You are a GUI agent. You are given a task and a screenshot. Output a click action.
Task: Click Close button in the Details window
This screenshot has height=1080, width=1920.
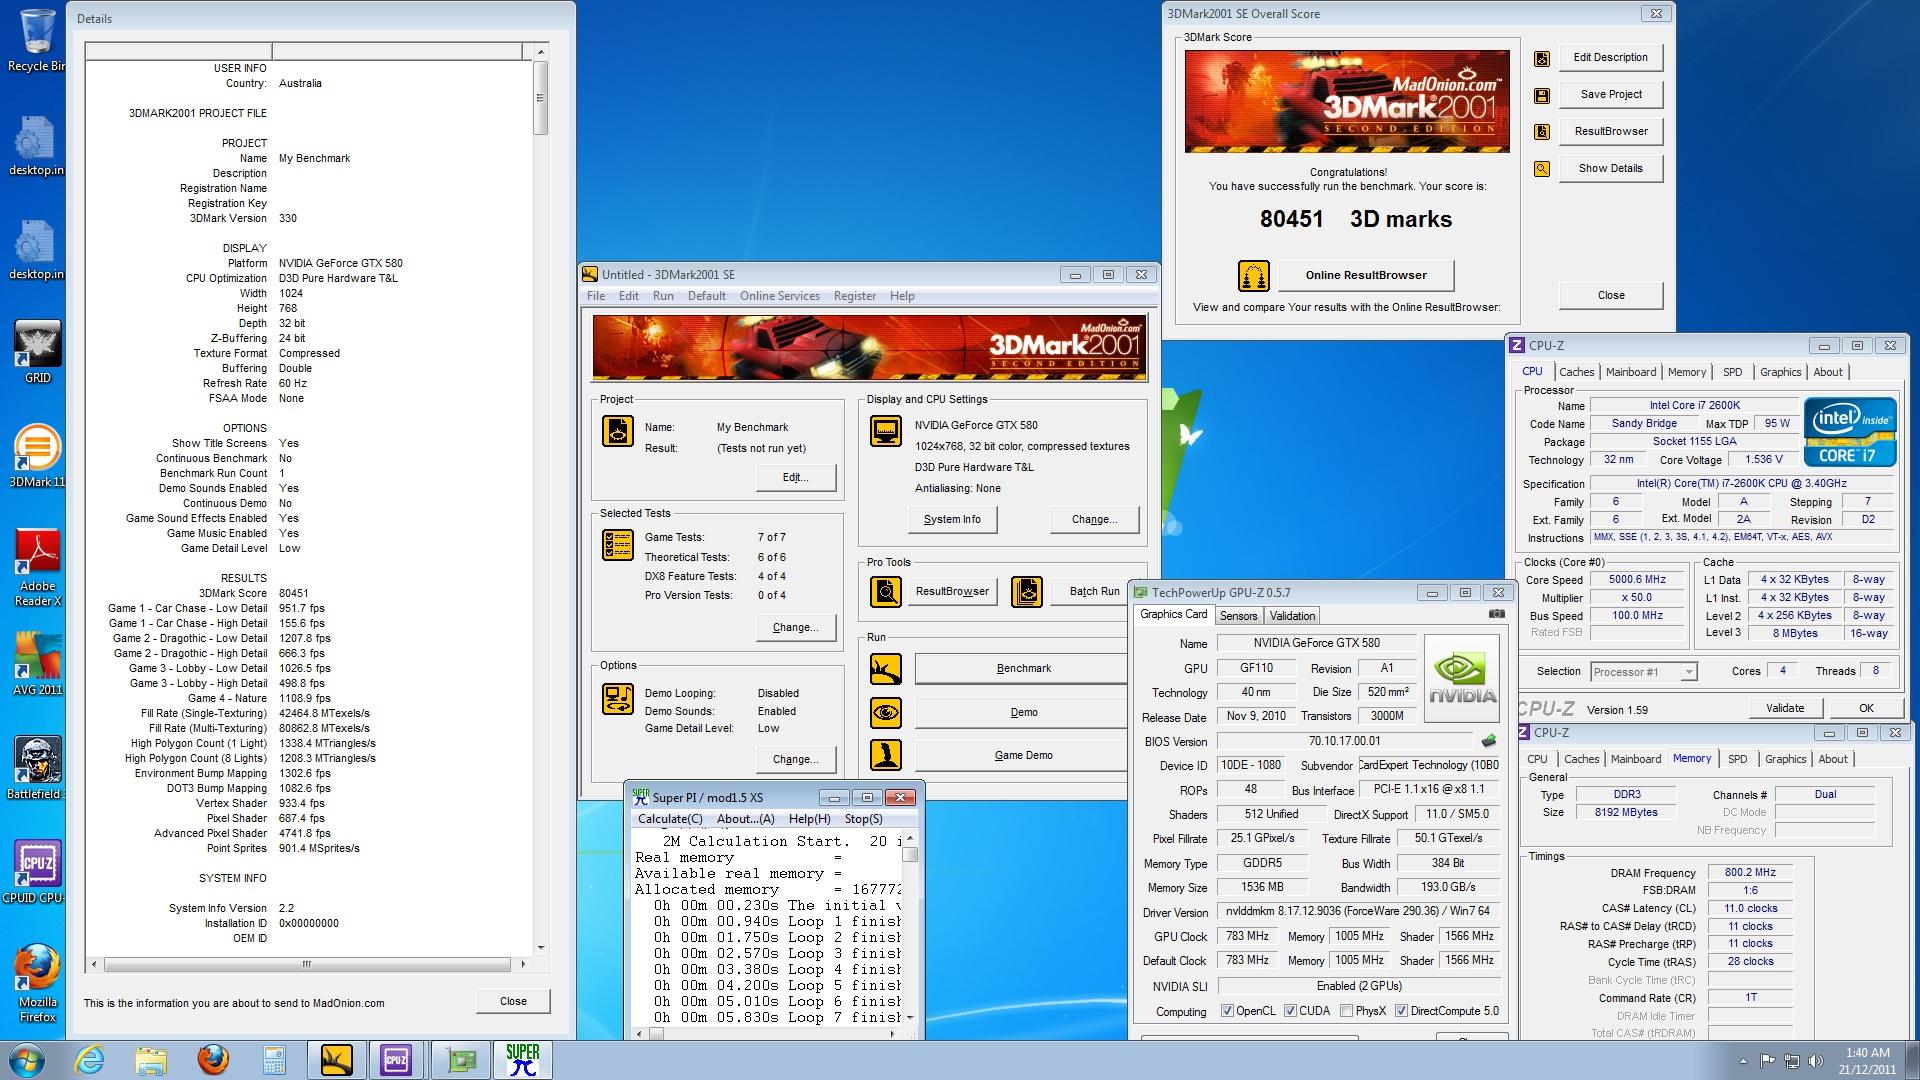tap(513, 1001)
